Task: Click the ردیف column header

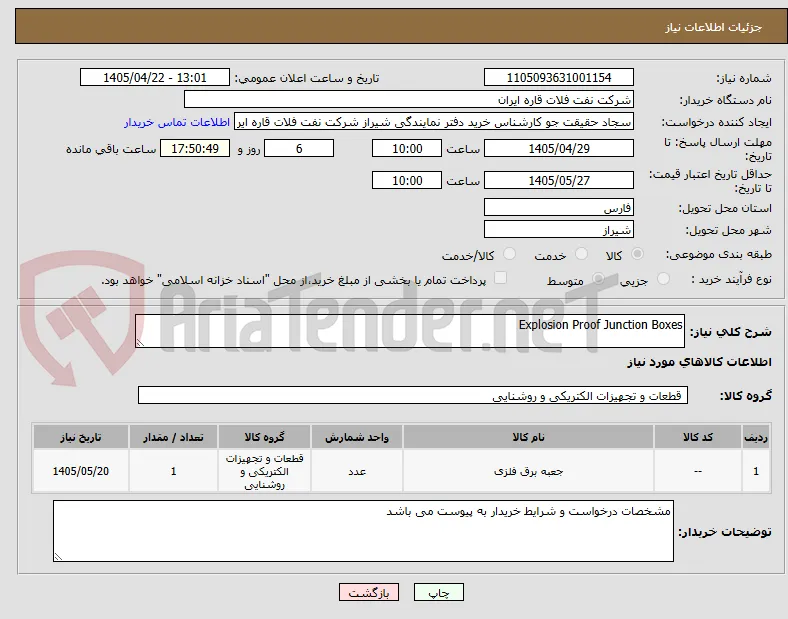Action: coord(756,437)
